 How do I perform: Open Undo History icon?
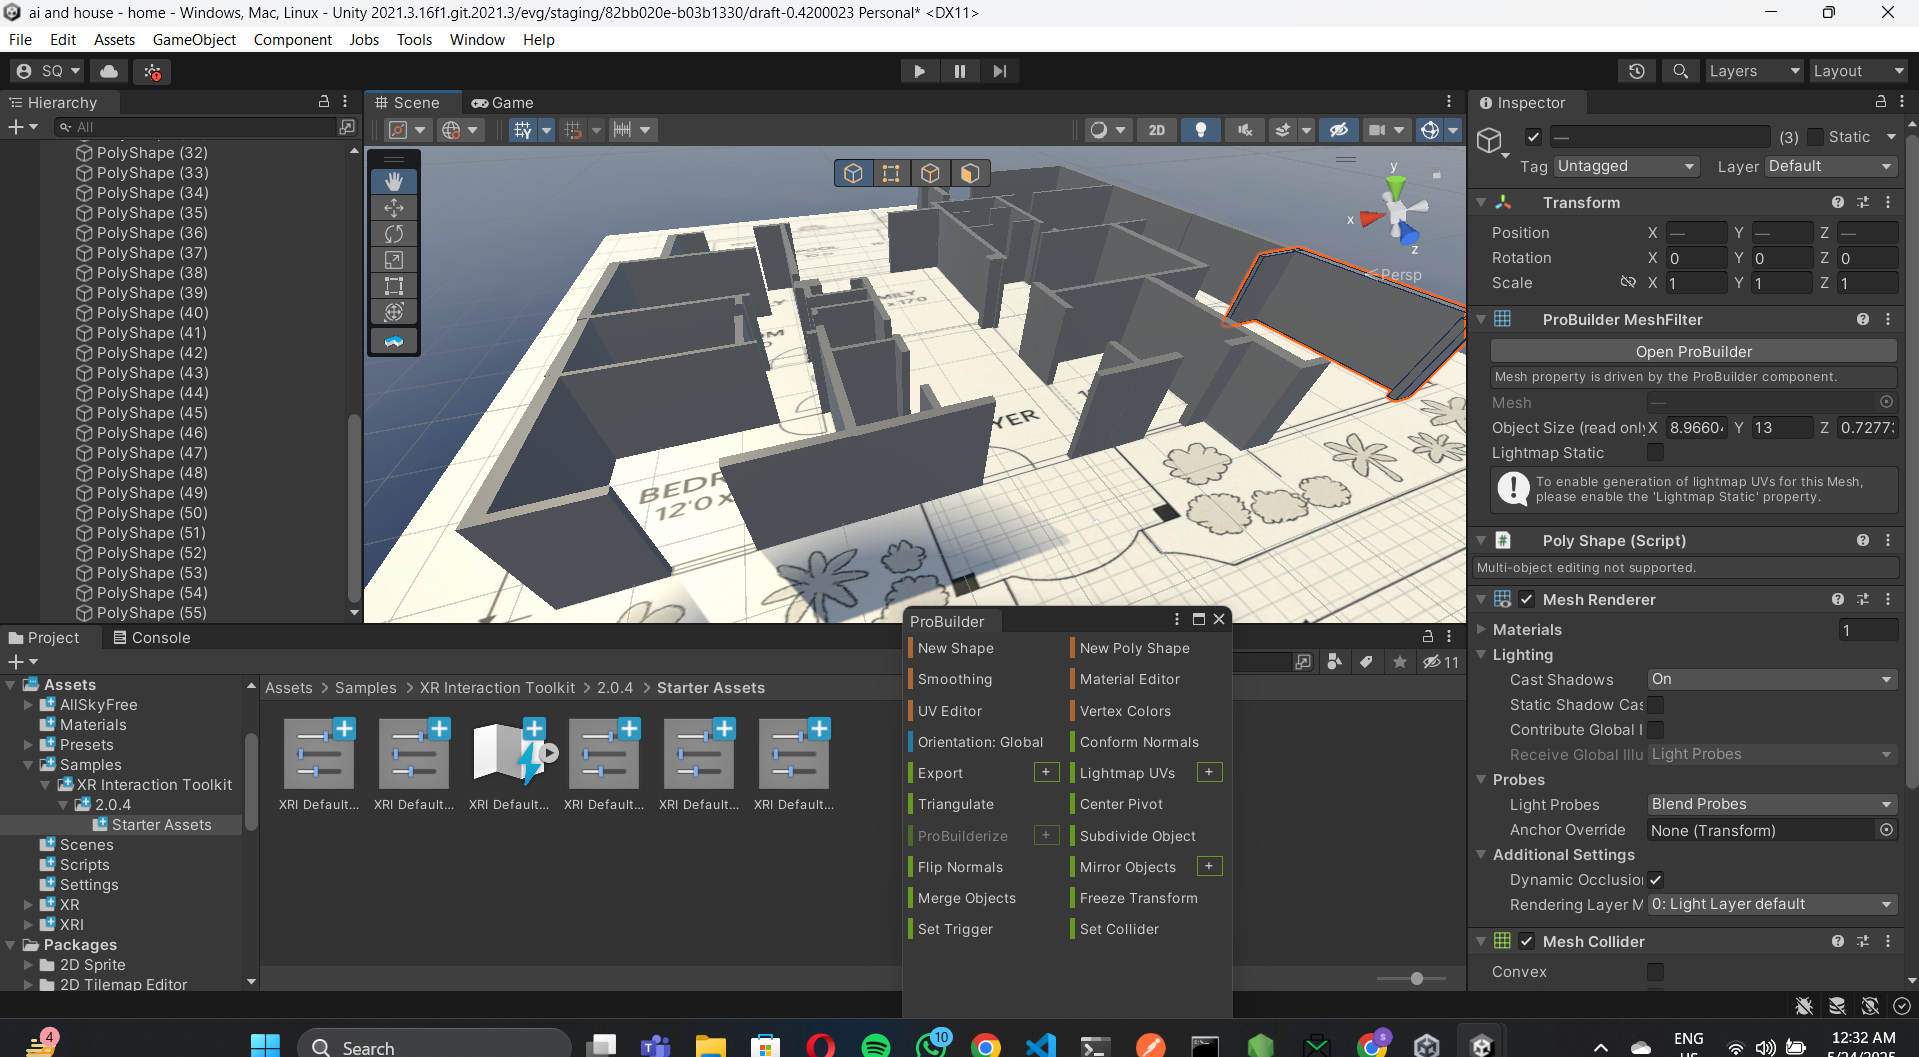coord(1636,71)
